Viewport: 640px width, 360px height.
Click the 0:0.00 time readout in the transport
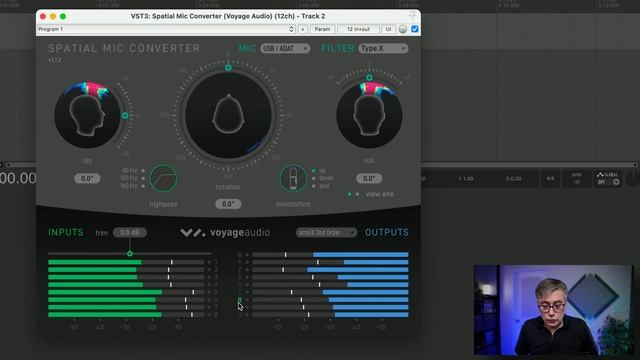(513, 179)
